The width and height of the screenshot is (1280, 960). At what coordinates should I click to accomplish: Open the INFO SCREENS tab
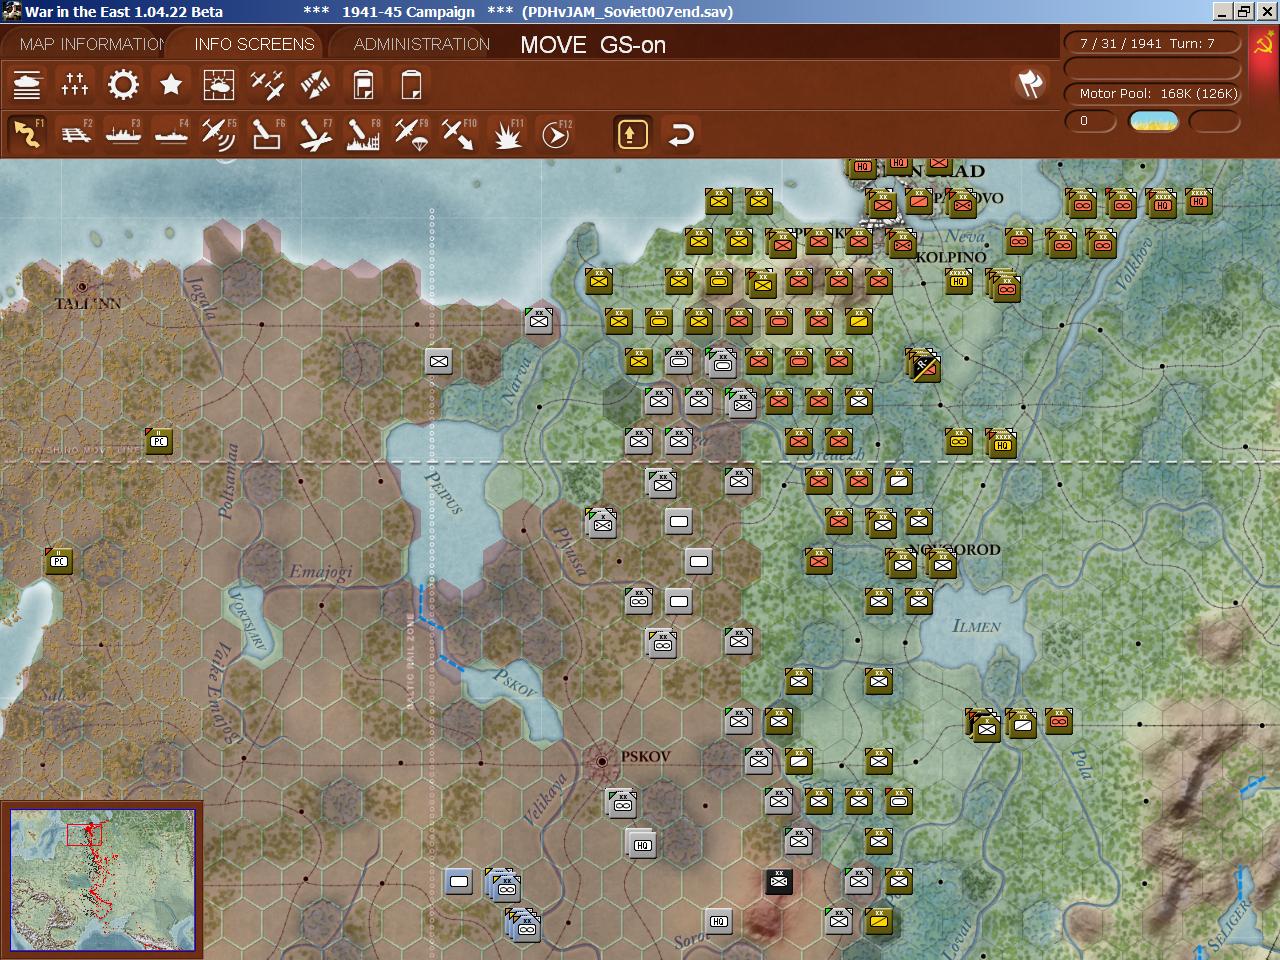(254, 44)
